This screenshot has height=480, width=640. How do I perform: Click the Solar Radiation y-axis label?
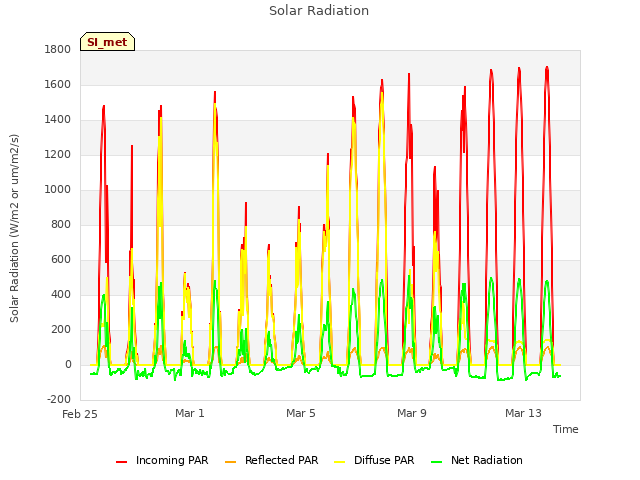point(14,228)
